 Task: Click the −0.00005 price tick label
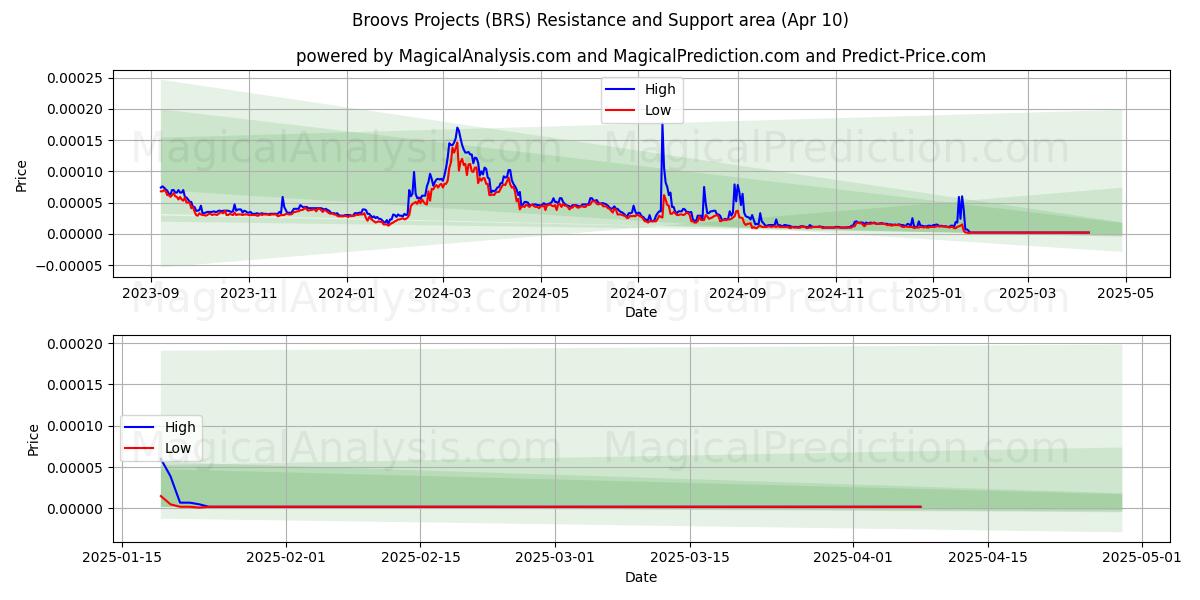pos(70,266)
